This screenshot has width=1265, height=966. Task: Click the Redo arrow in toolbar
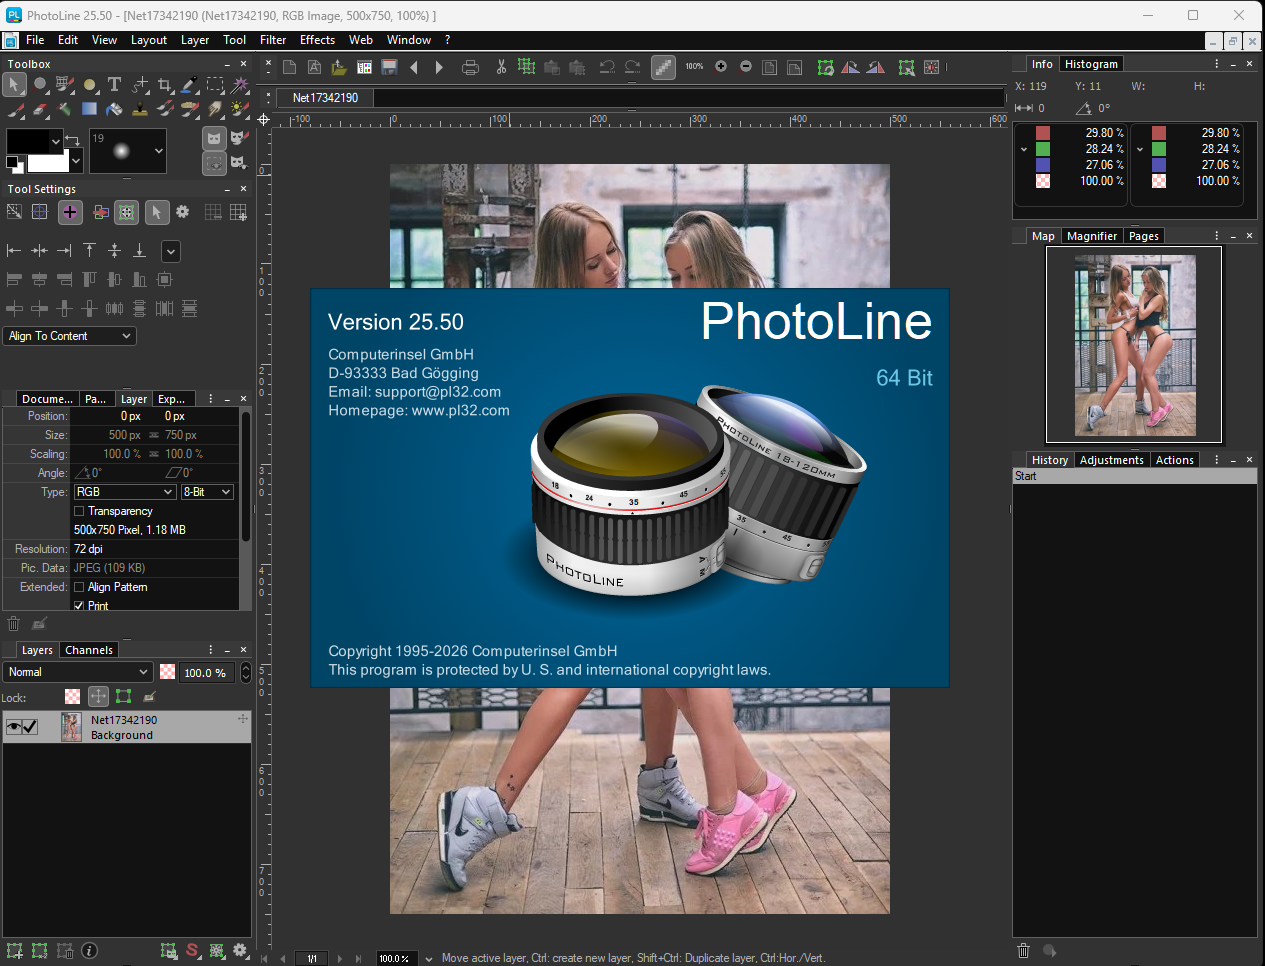(x=632, y=67)
